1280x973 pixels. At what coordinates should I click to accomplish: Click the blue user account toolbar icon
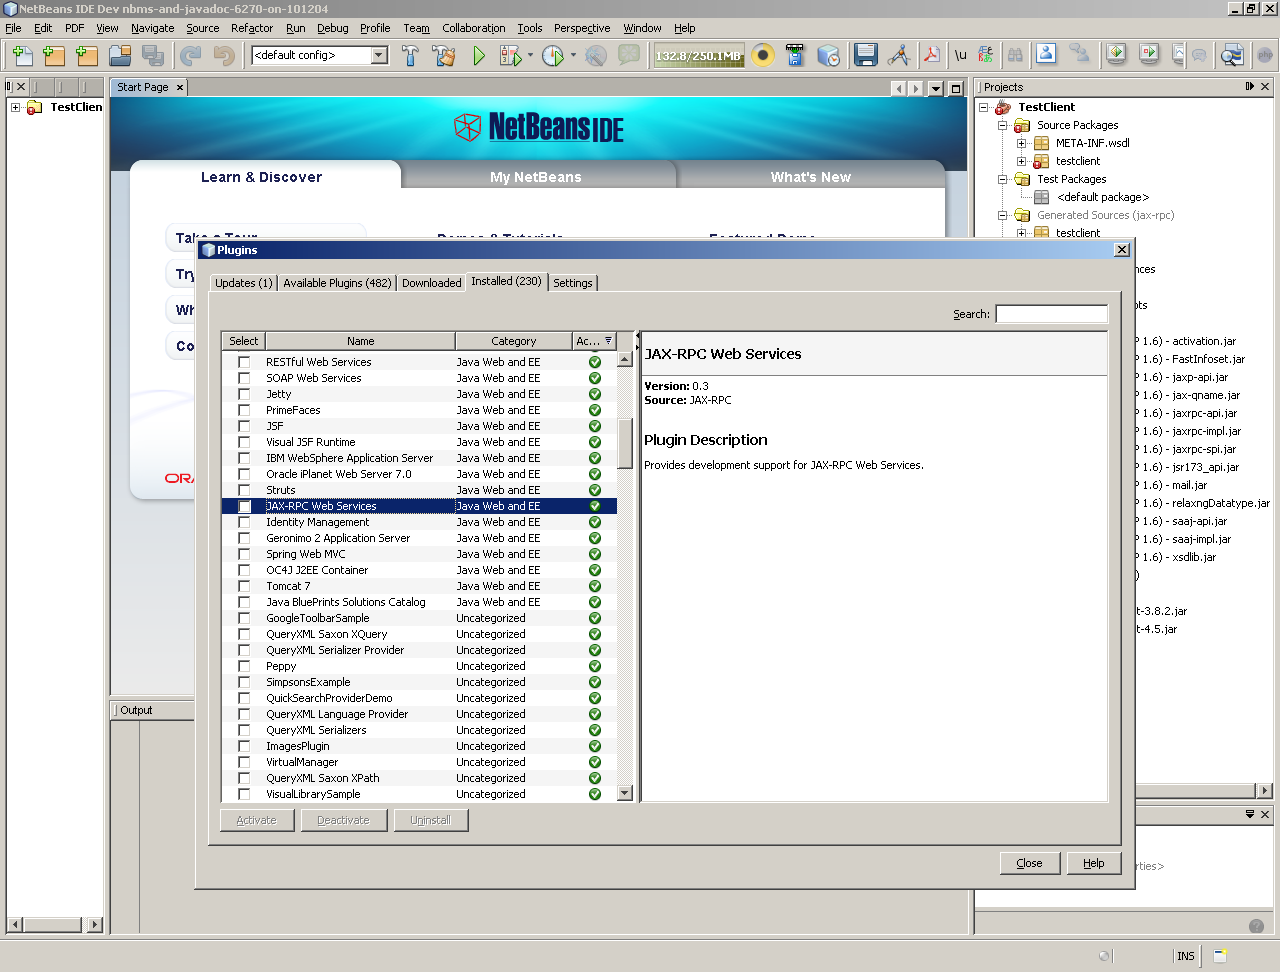click(1046, 55)
